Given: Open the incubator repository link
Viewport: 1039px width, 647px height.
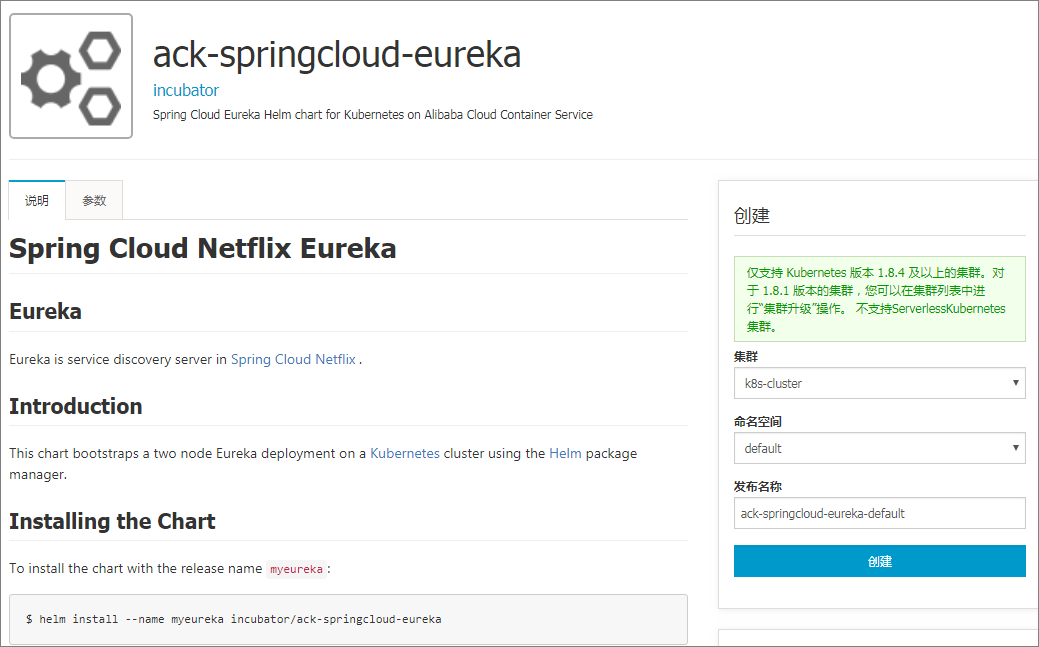Looking at the screenshot, I should 186,90.
